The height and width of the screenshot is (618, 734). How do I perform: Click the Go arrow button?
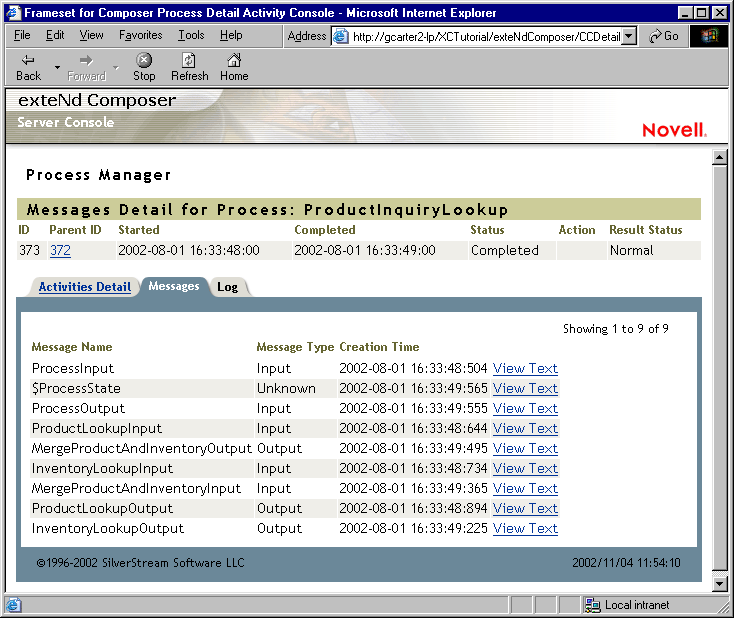664,36
